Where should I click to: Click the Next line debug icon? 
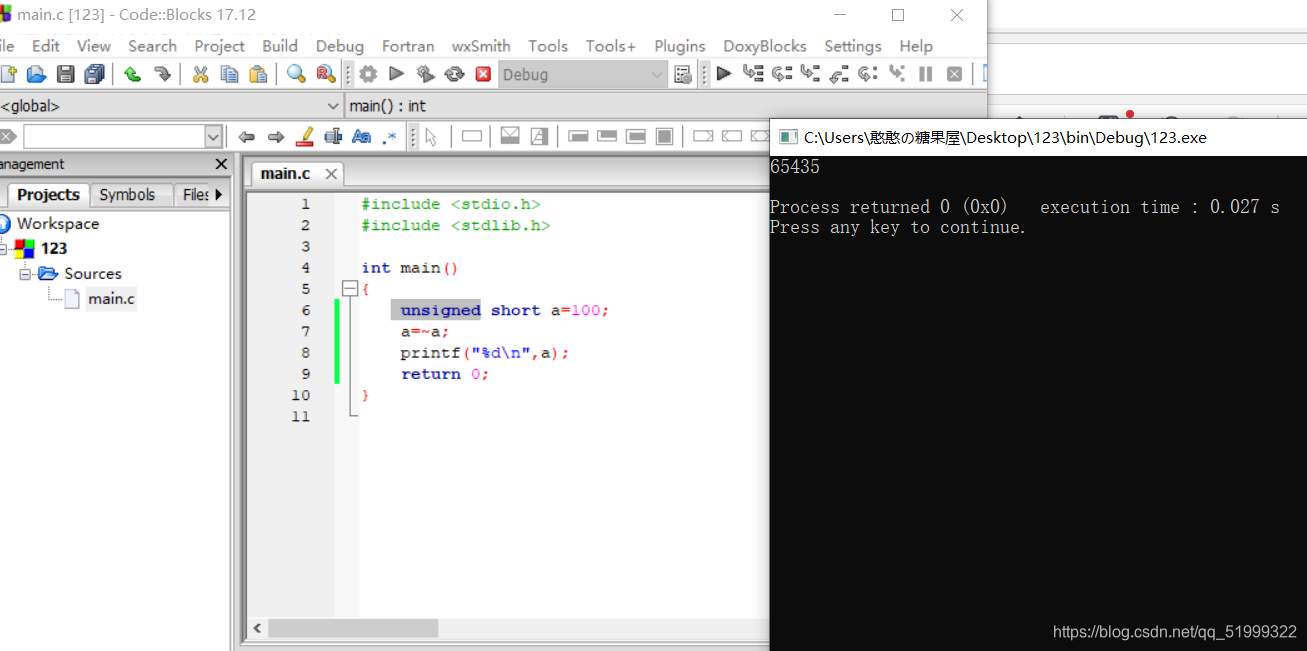coord(782,73)
